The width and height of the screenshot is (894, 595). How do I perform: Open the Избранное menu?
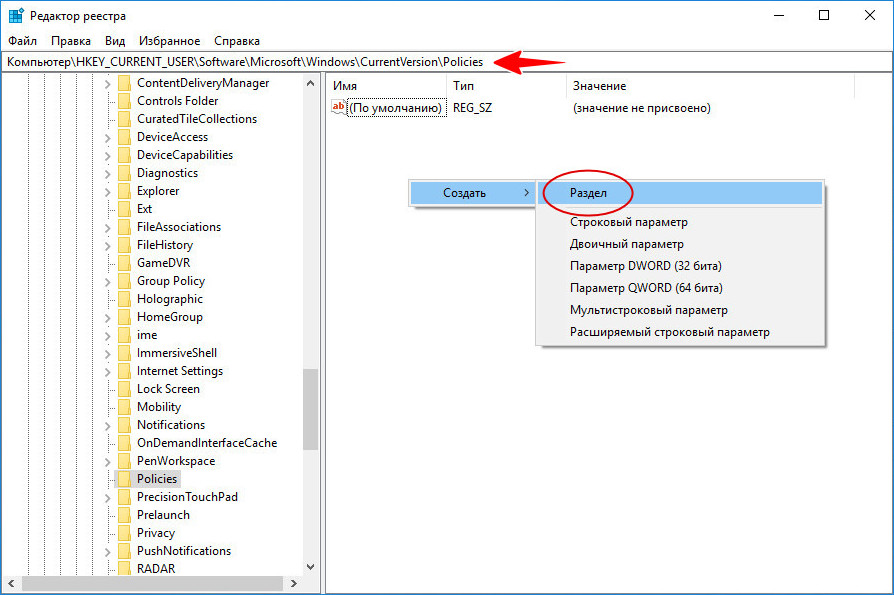pos(170,41)
